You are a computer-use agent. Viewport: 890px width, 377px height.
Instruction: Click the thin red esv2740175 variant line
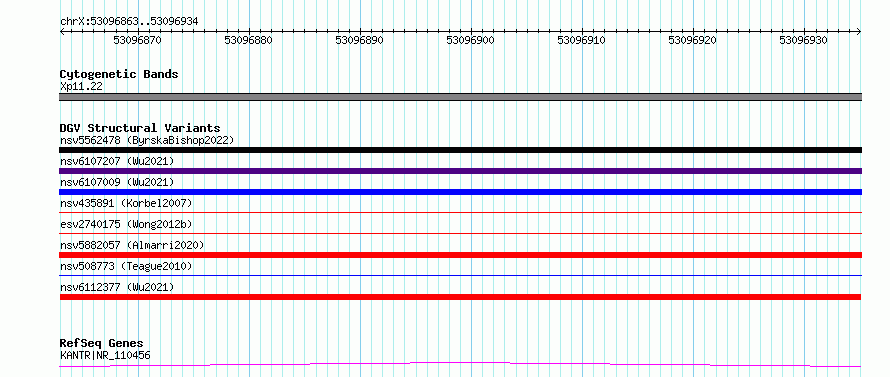(x=460, y=233)
